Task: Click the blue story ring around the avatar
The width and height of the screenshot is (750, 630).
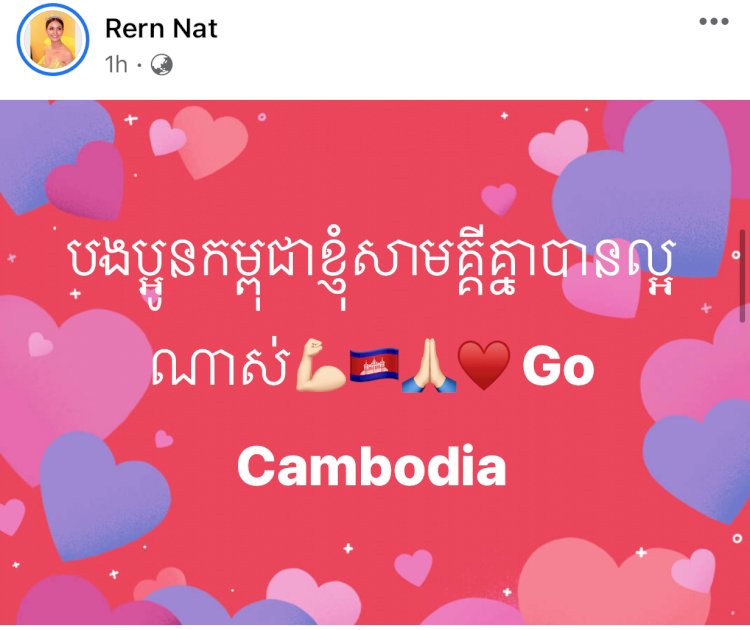Action: click(53, 40)
